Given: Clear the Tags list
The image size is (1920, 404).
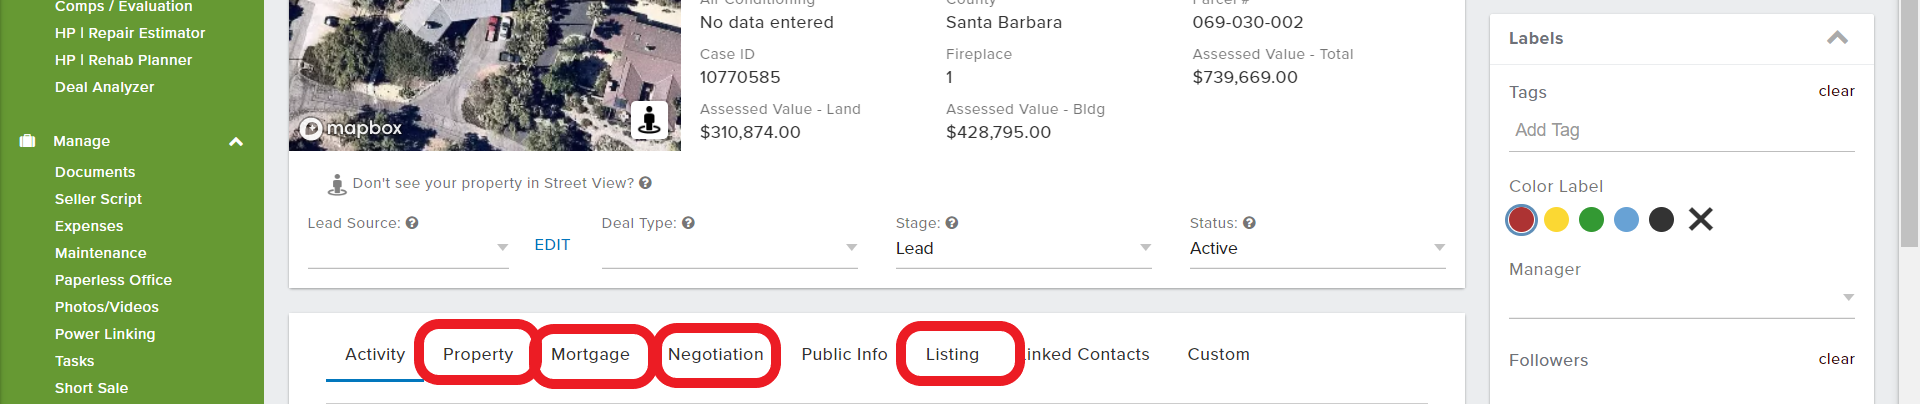Looking at the screenshot, I should tap(1836, 91).
